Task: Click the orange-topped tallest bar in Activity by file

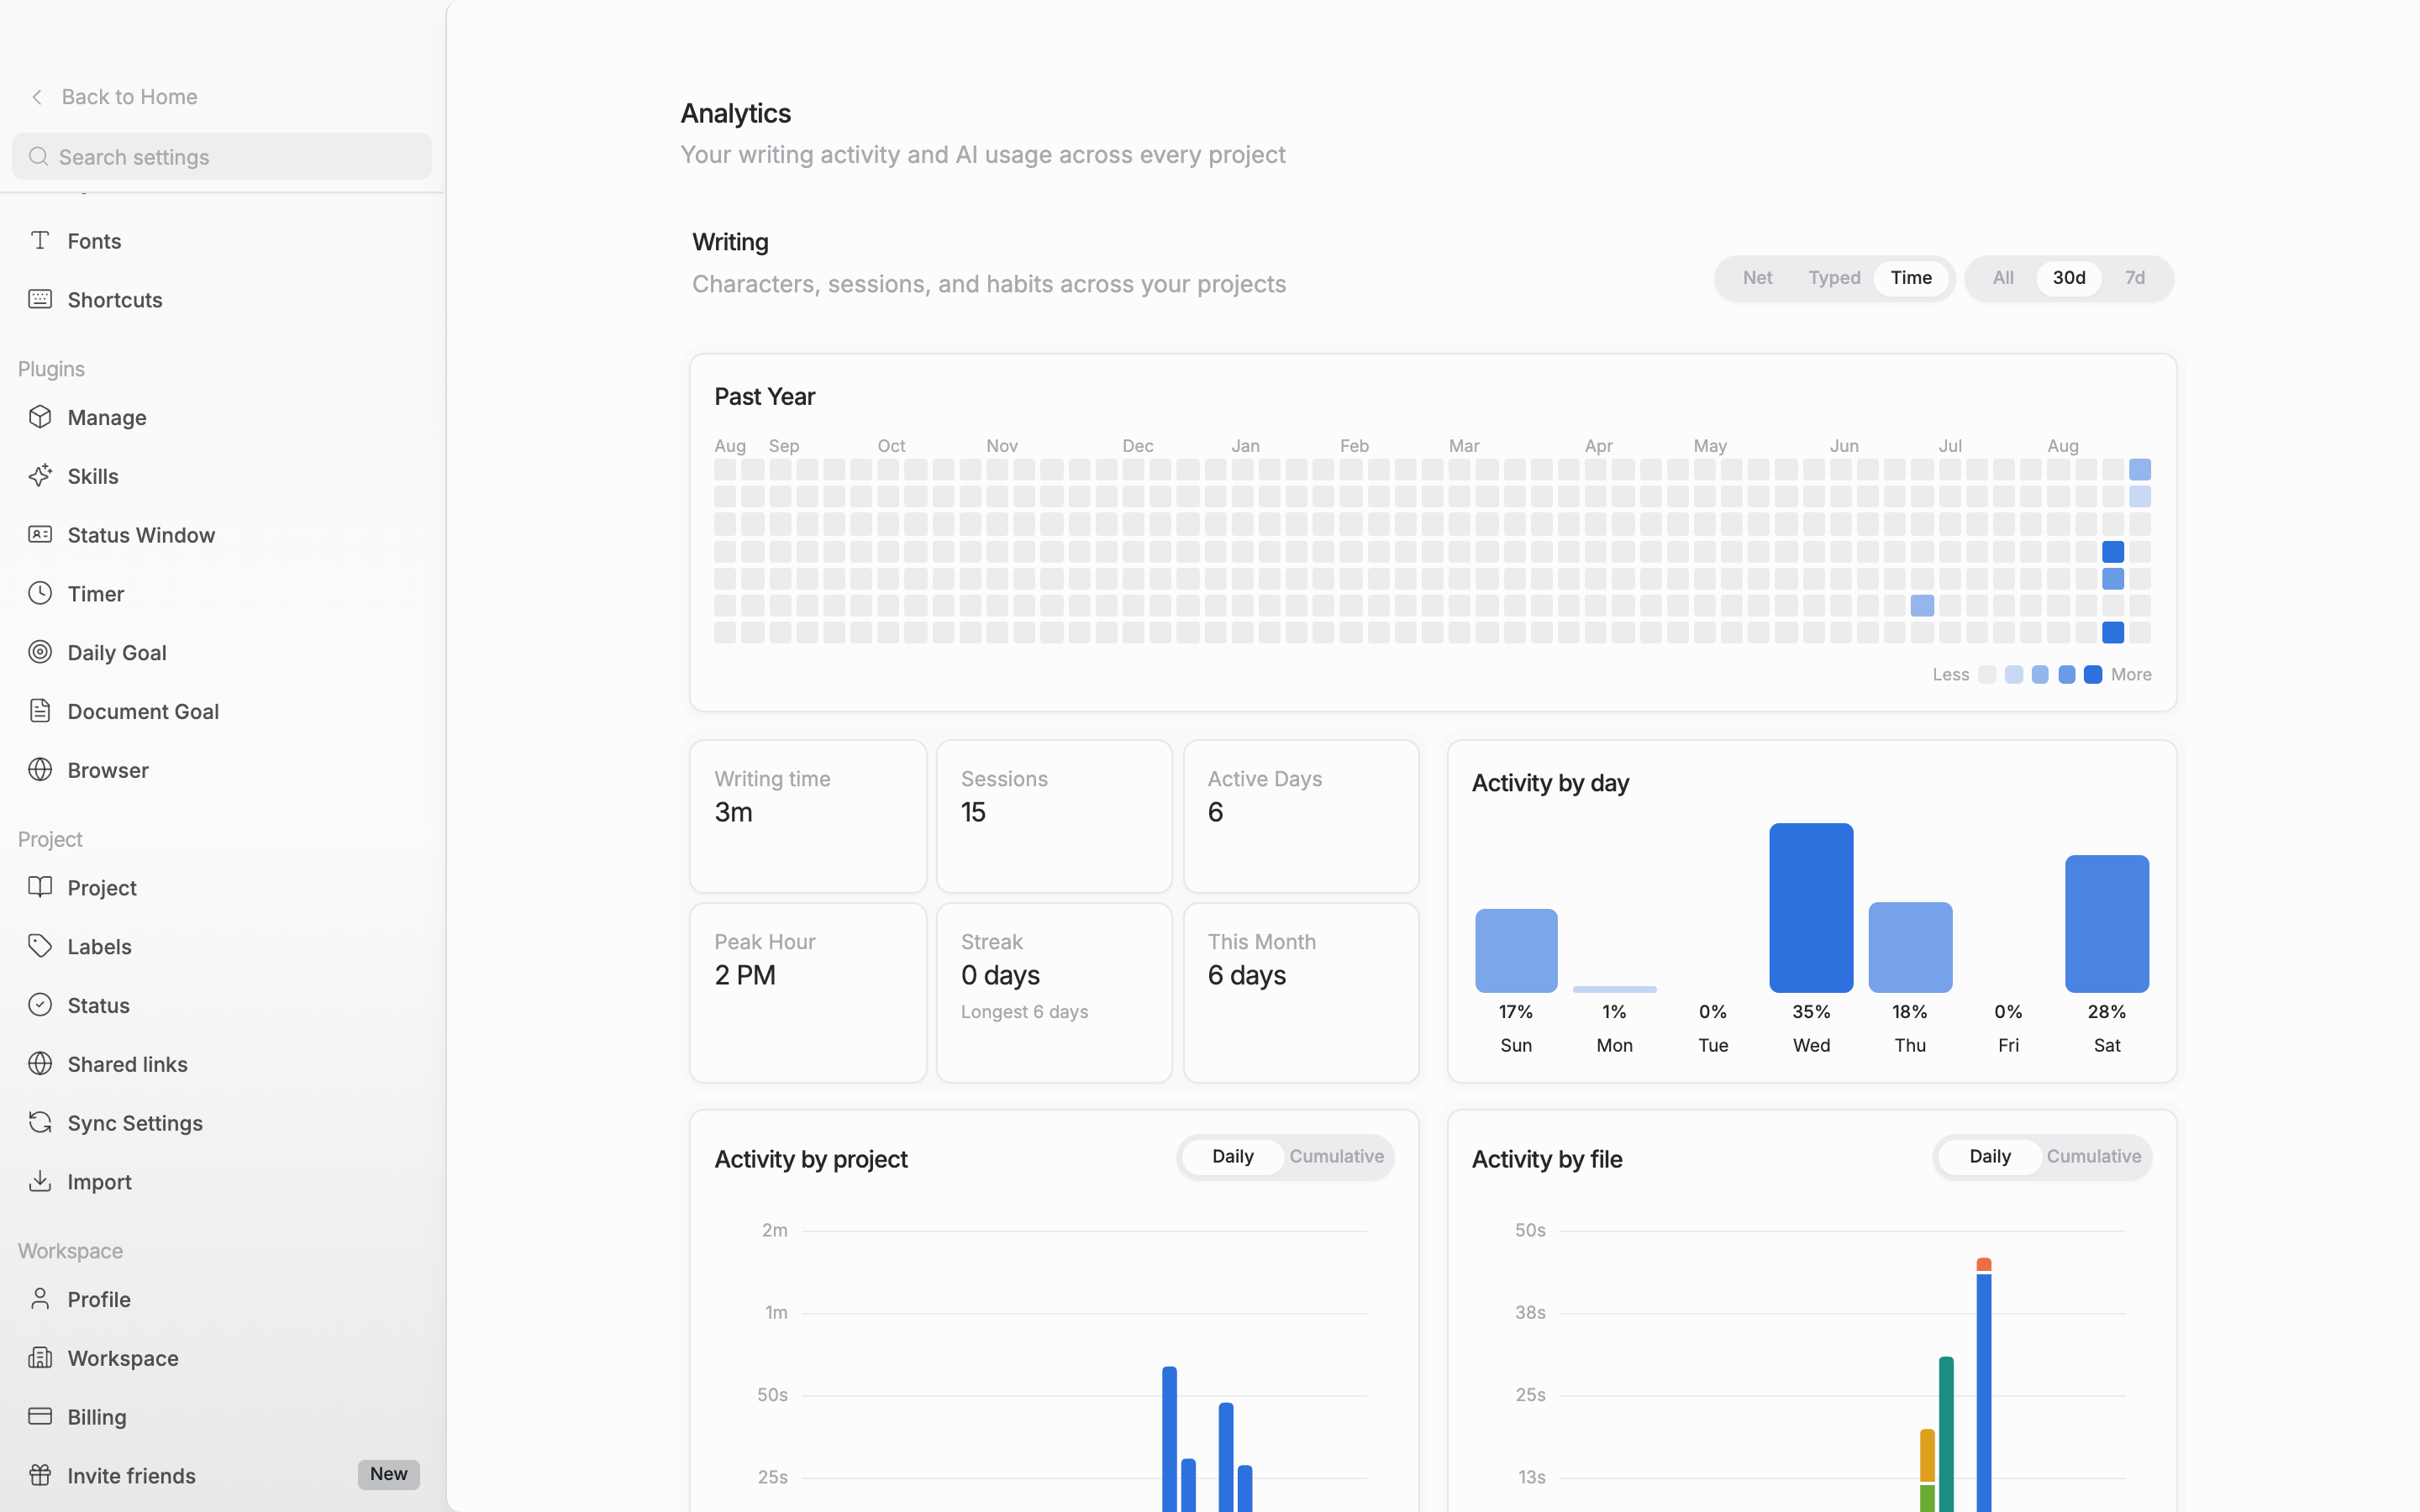Action: [1983, 1385]
